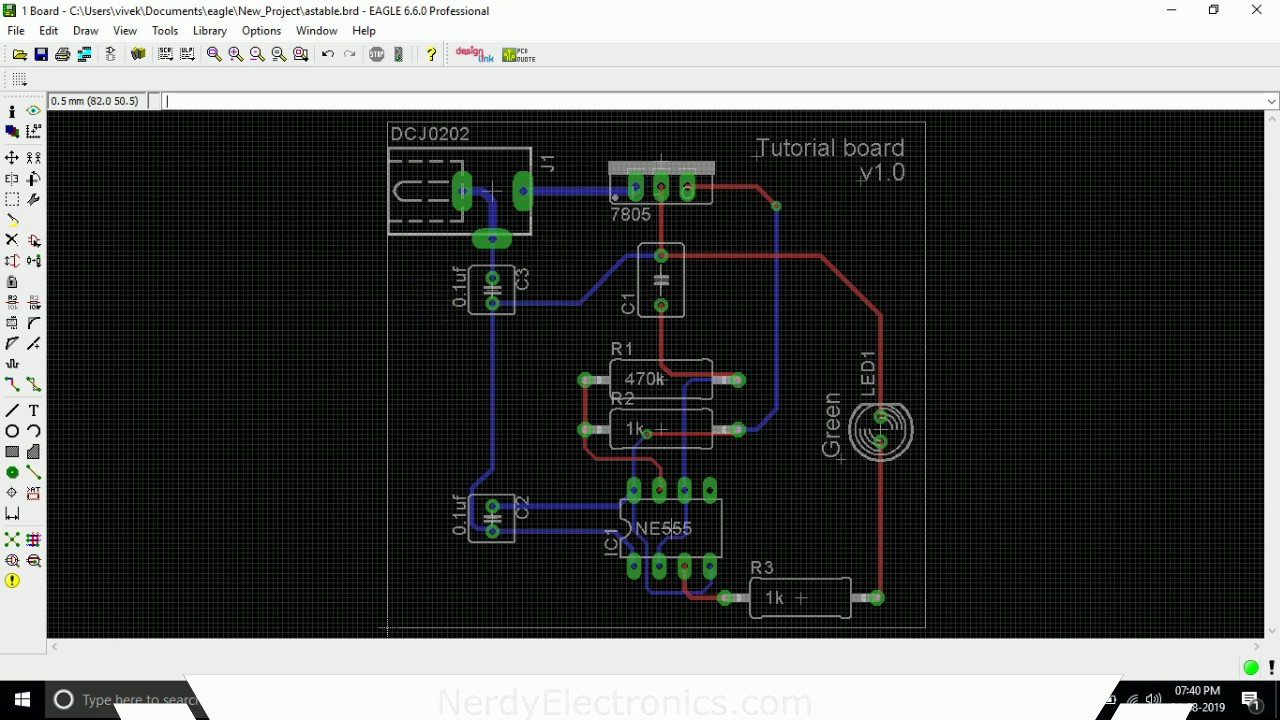The width and height of the screenshot is (1280, 720).
Task: Select the Arc tool
Action: point(34,431)
